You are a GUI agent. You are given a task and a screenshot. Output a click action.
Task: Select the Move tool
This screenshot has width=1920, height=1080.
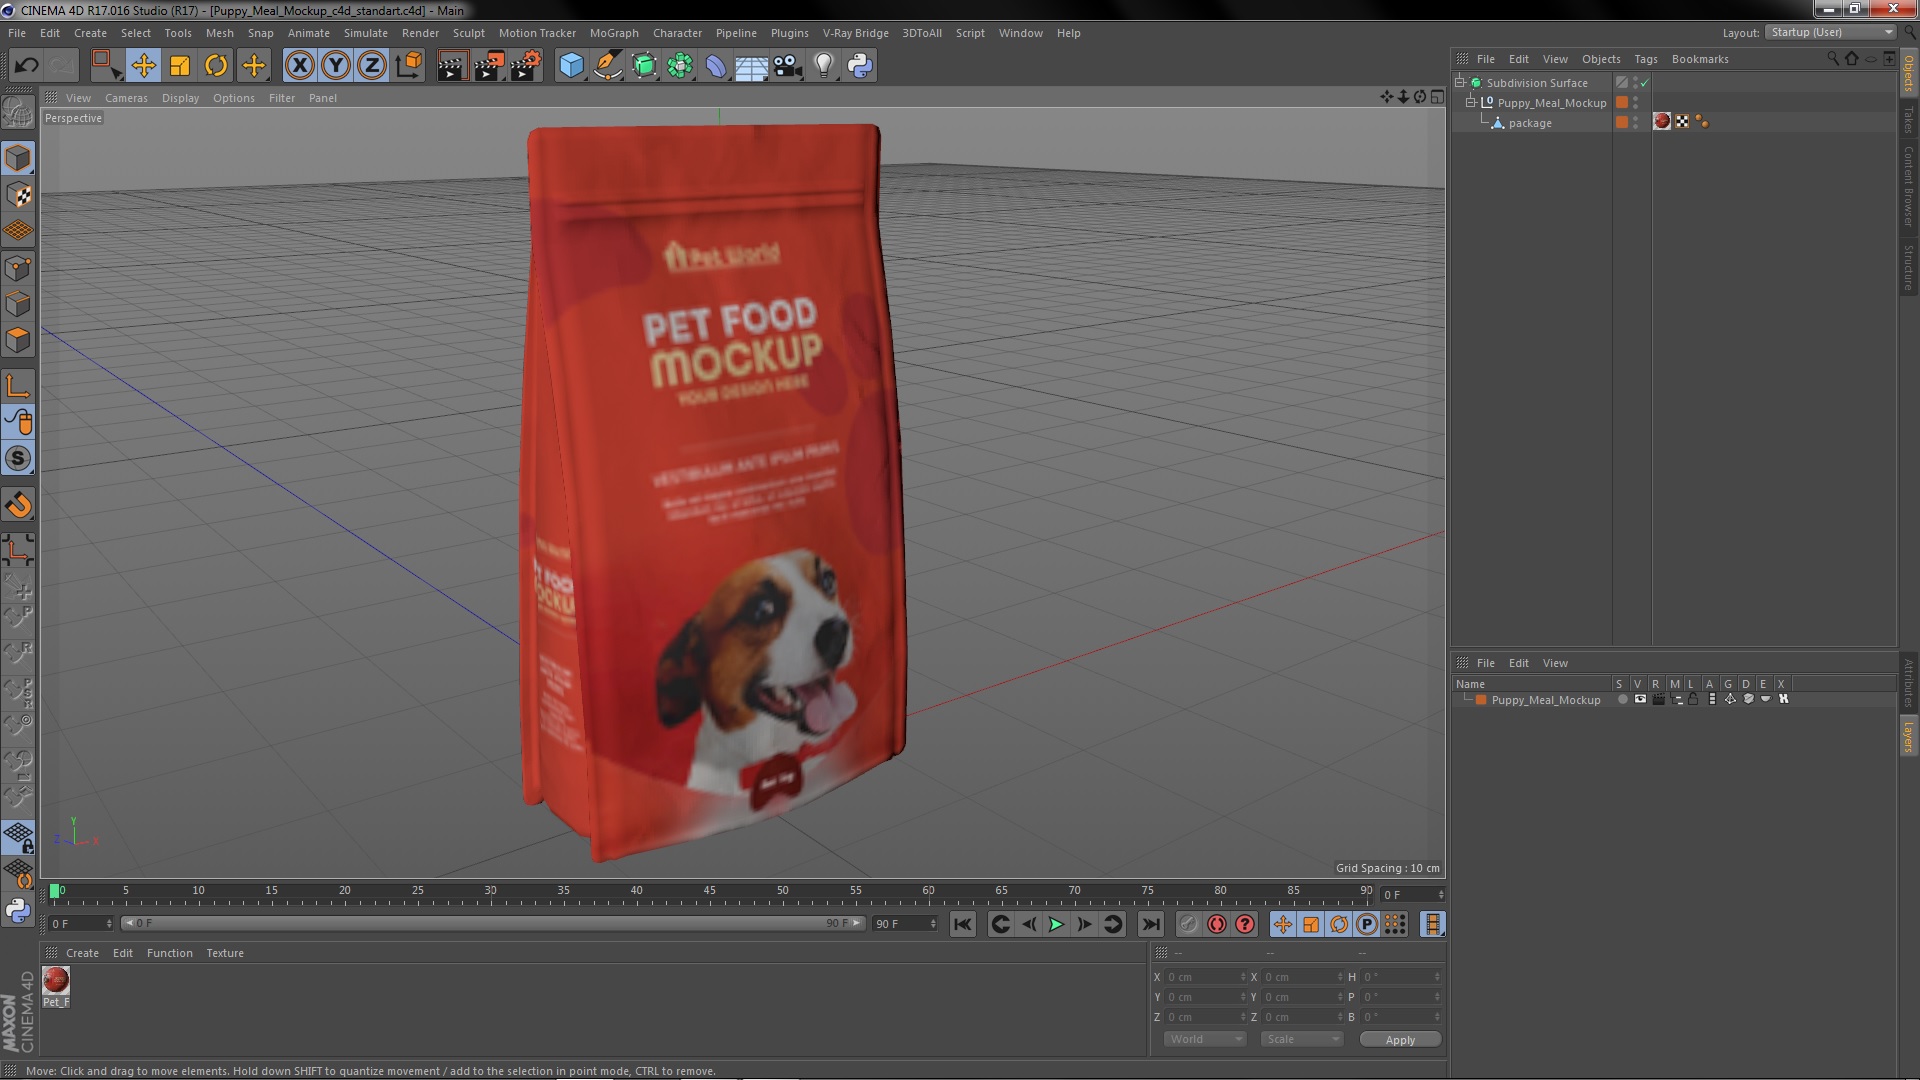143,66
